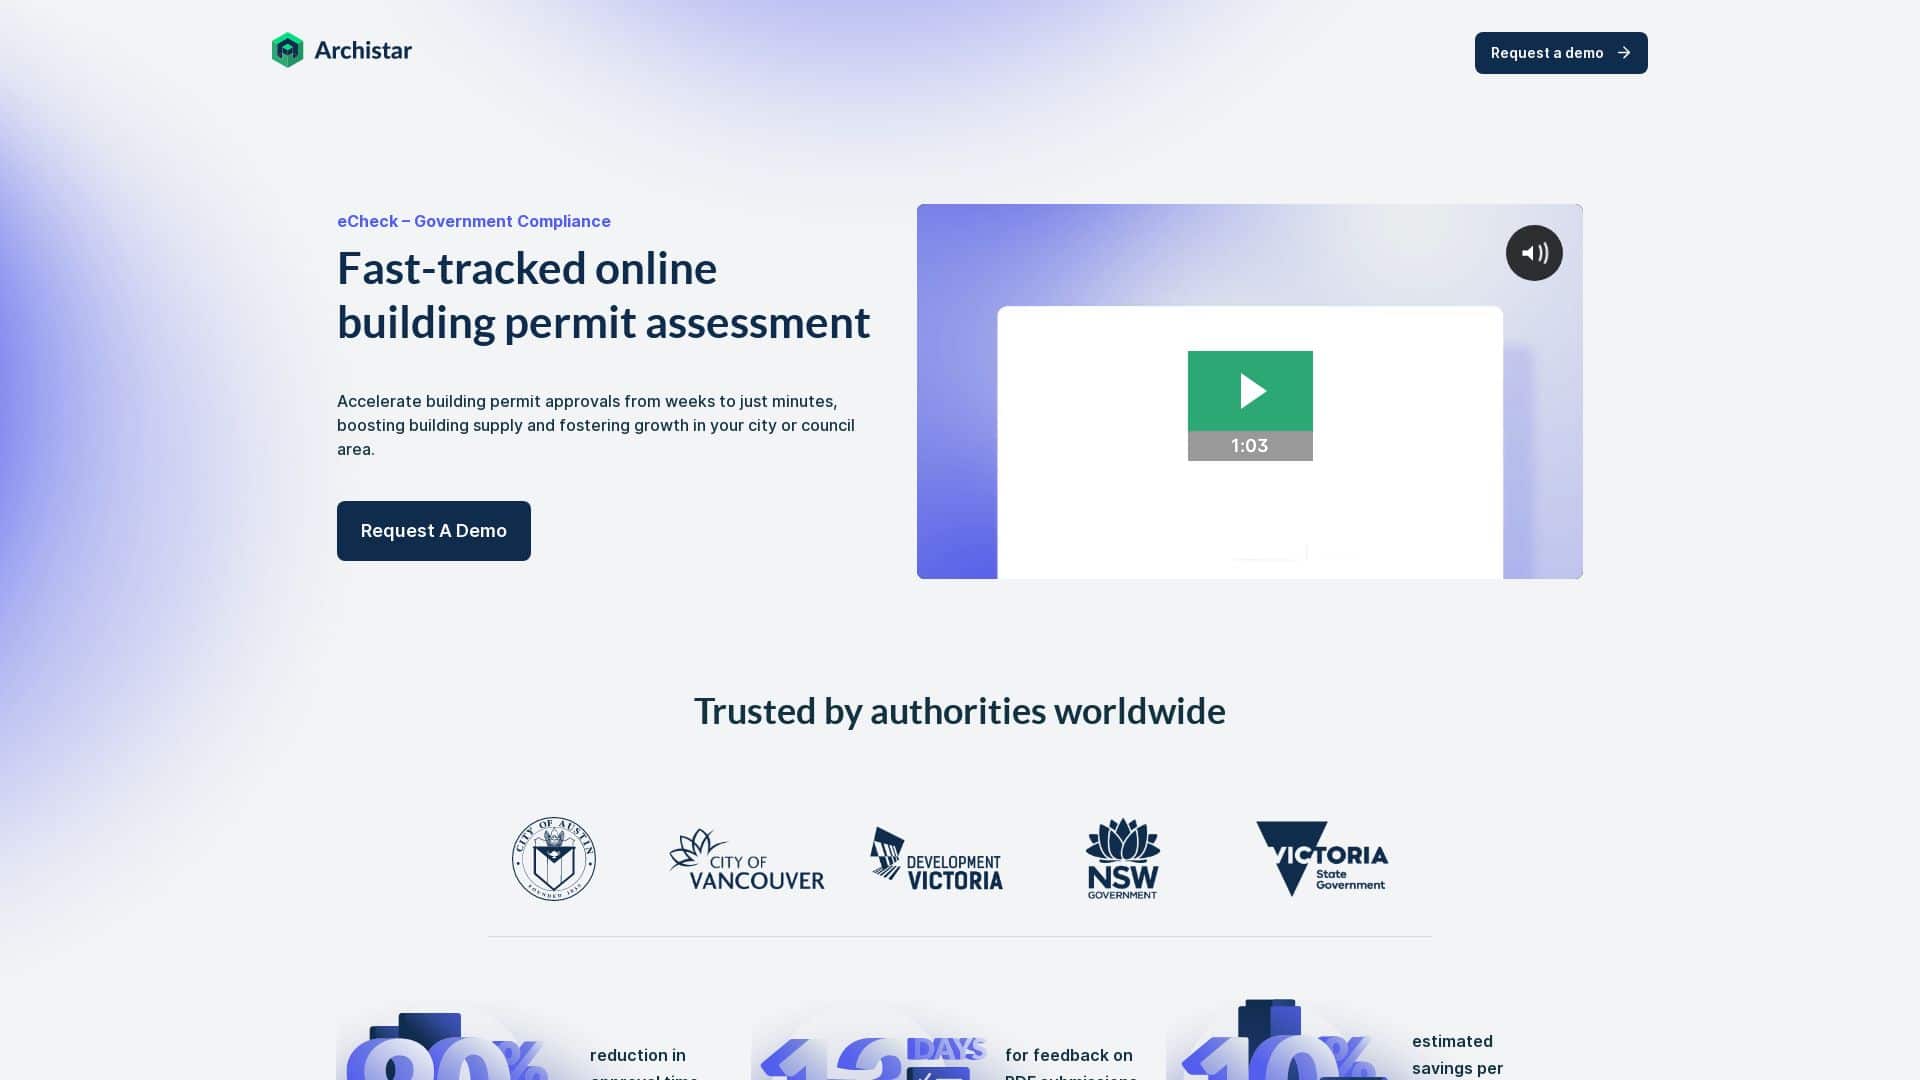Select the arrow icon in Request a demo button
Image resolution: width=1920 pixels, height=1080 pixels.
pyautogui.click(x=1625, y=53)
